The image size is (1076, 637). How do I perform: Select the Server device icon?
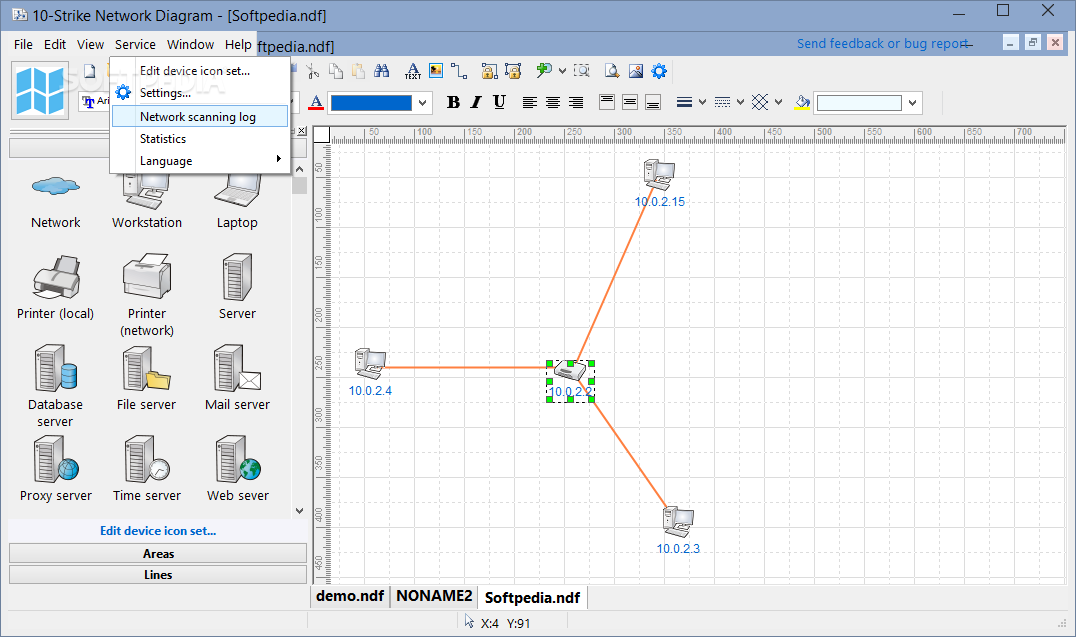[x=237, y=277]
